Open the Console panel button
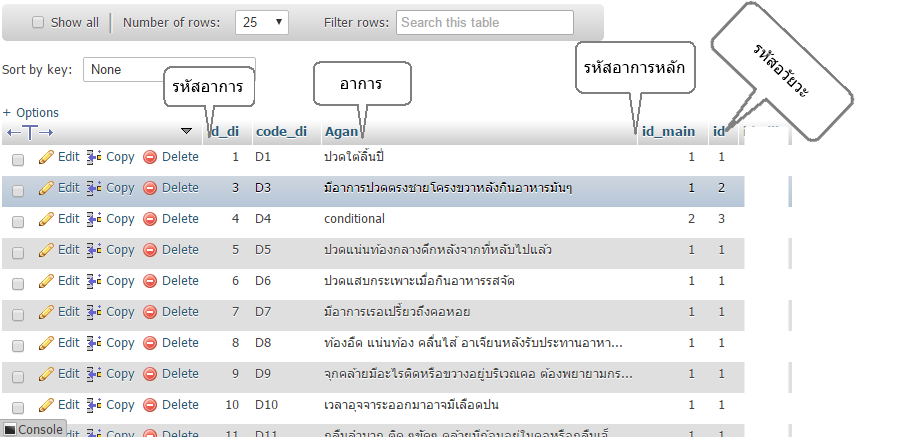The width and height of the screenshot is (898, 439). (34, 429)
